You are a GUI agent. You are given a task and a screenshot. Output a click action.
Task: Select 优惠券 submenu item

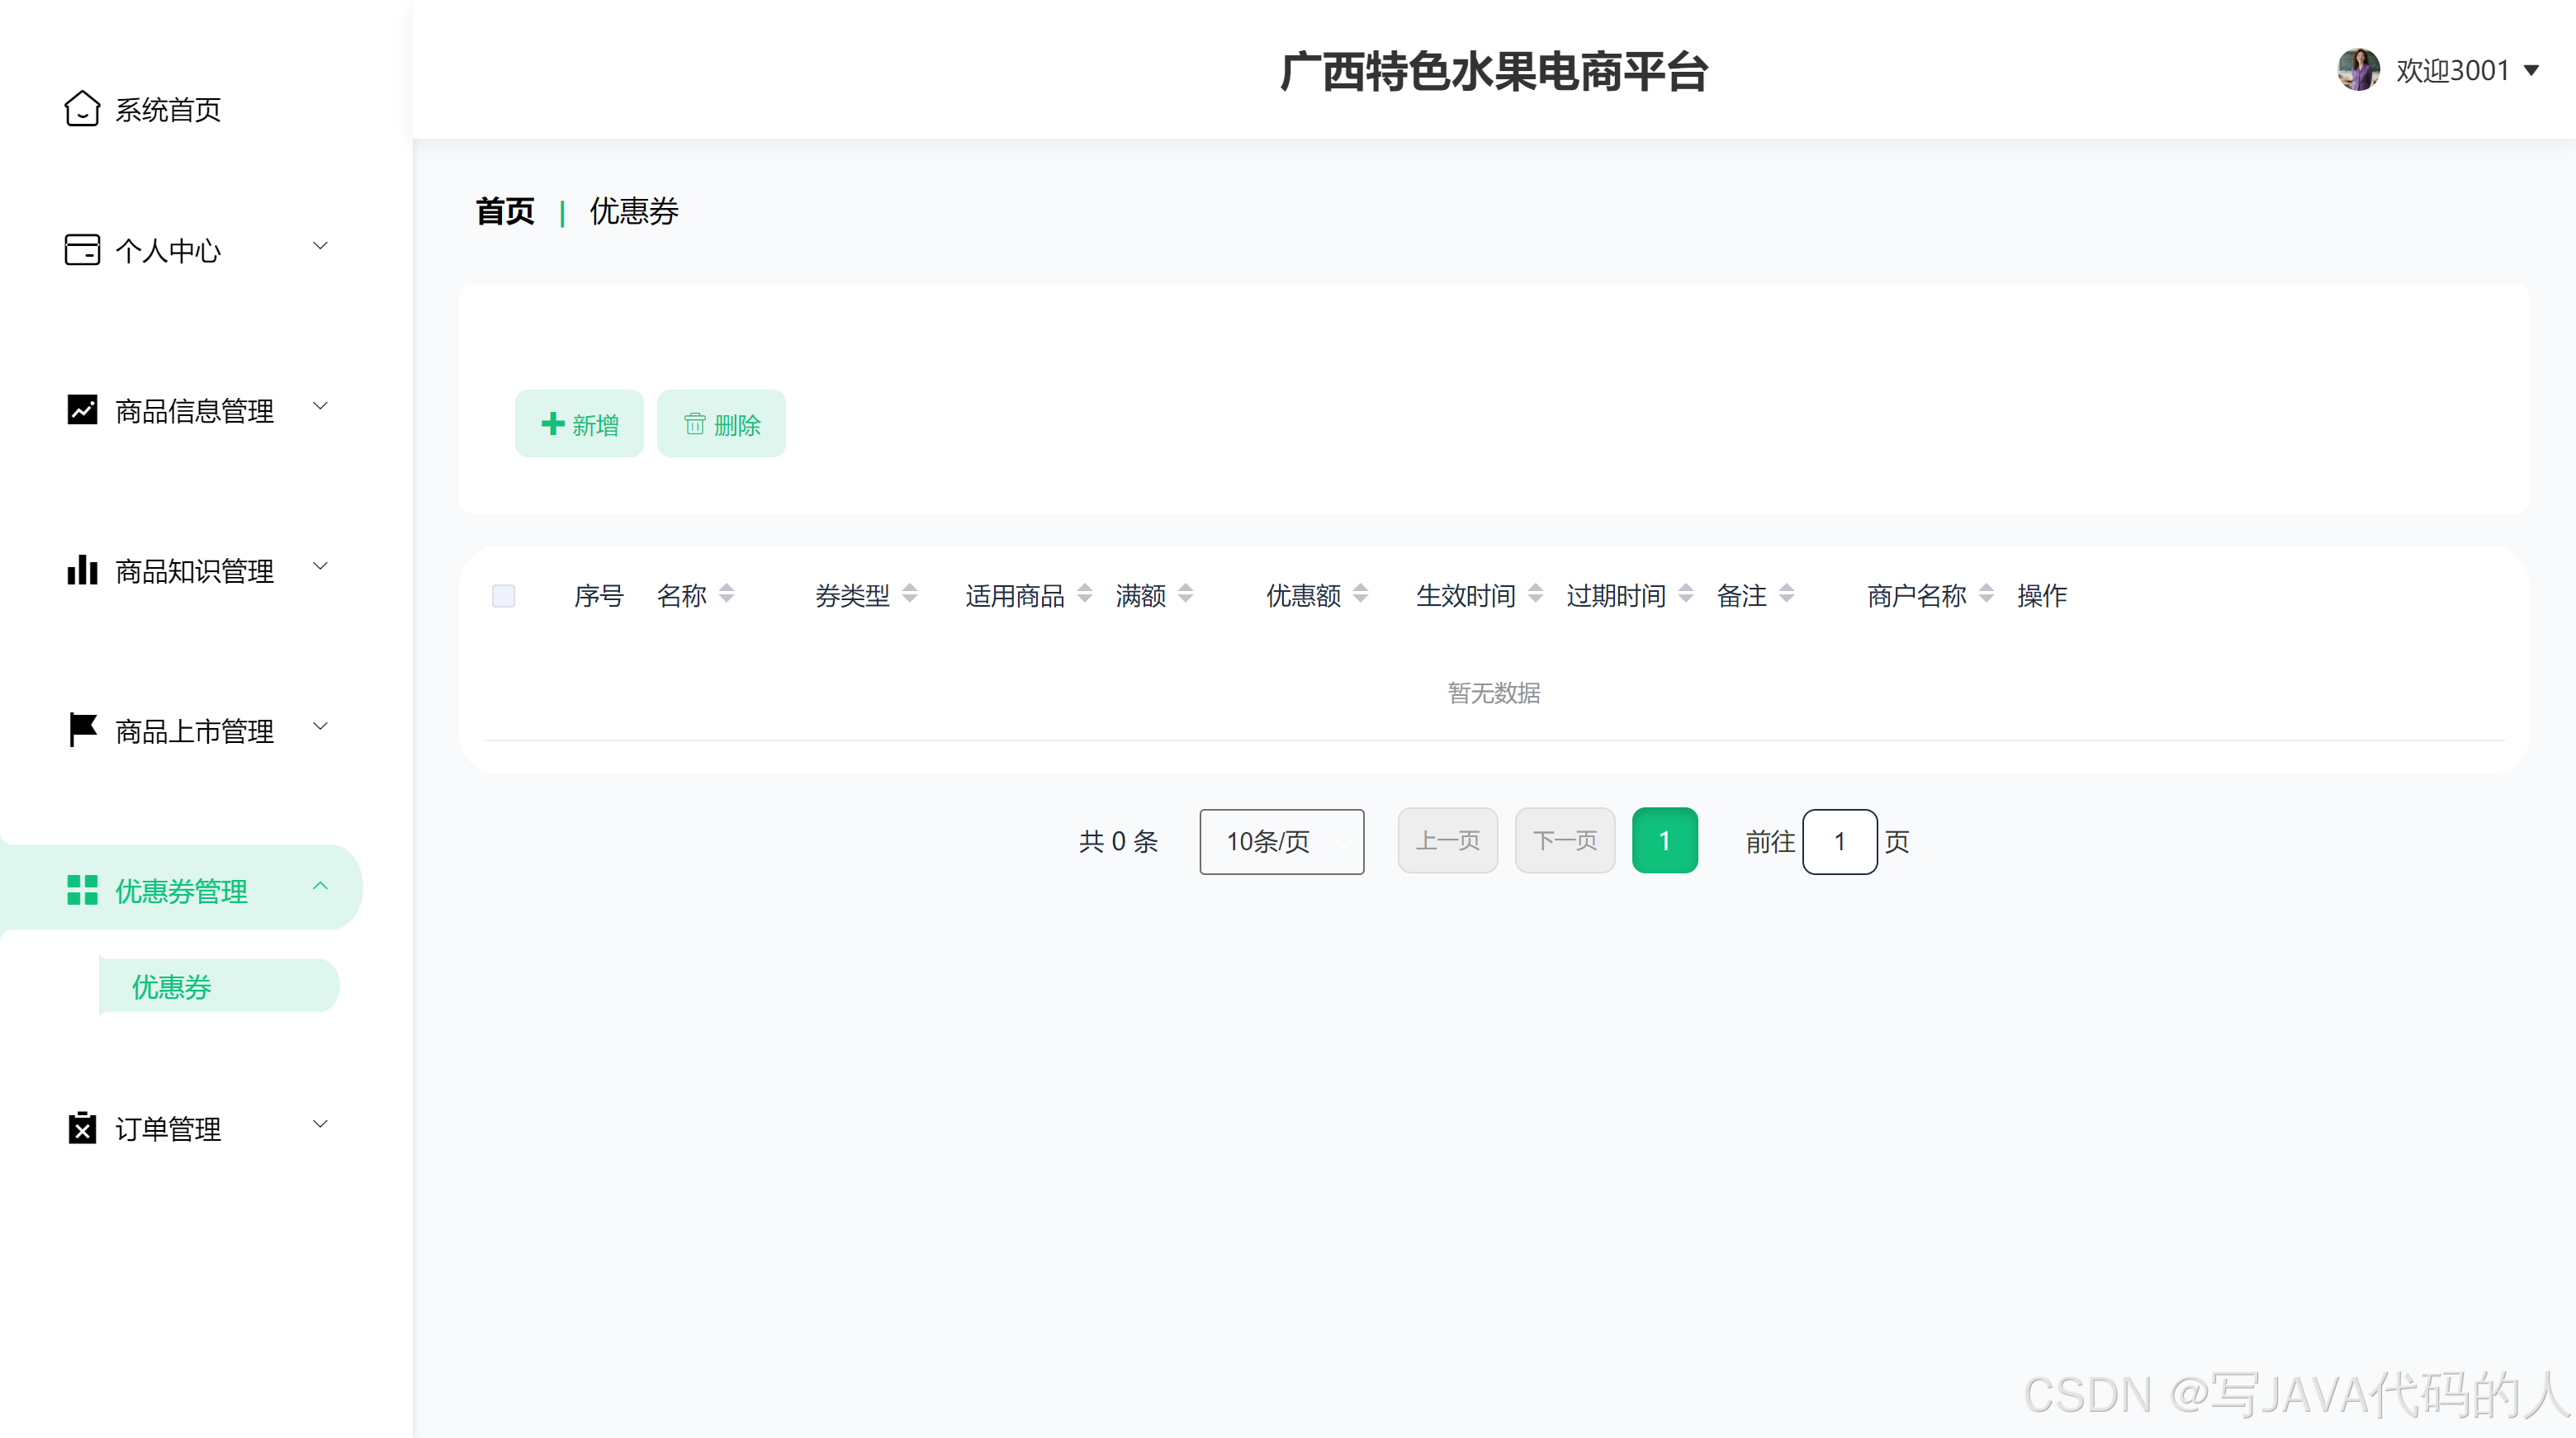pos(219,987)
